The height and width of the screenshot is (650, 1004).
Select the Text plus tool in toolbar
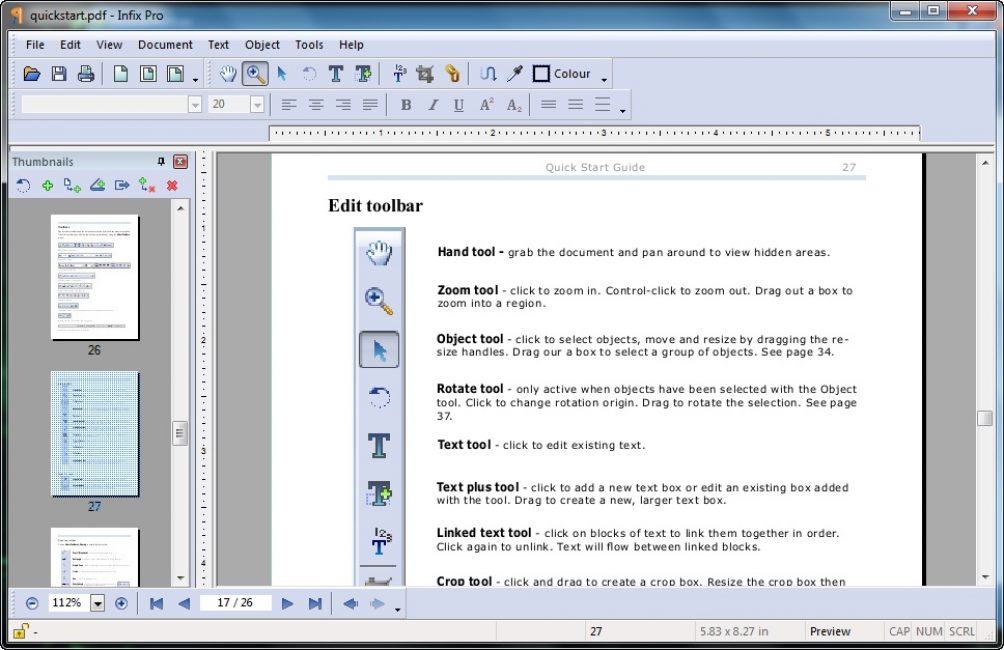tap(363, 74)
